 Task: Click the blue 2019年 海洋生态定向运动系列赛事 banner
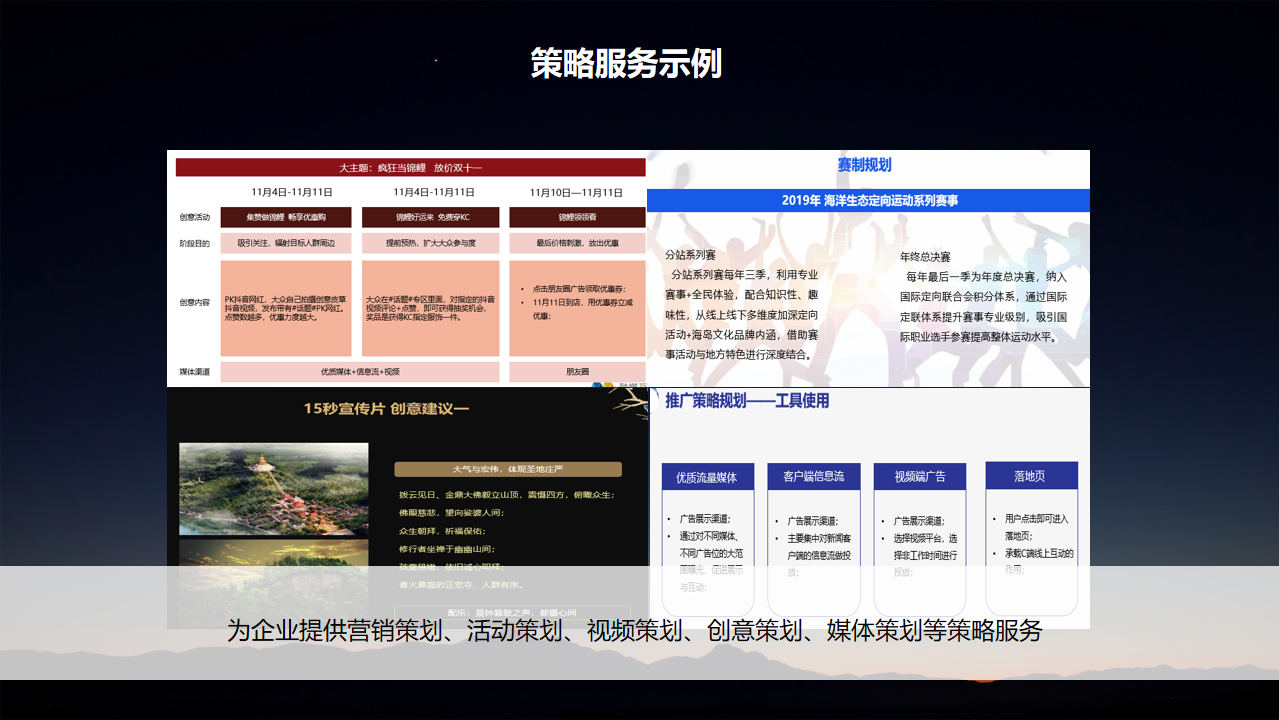coord(868,200)
